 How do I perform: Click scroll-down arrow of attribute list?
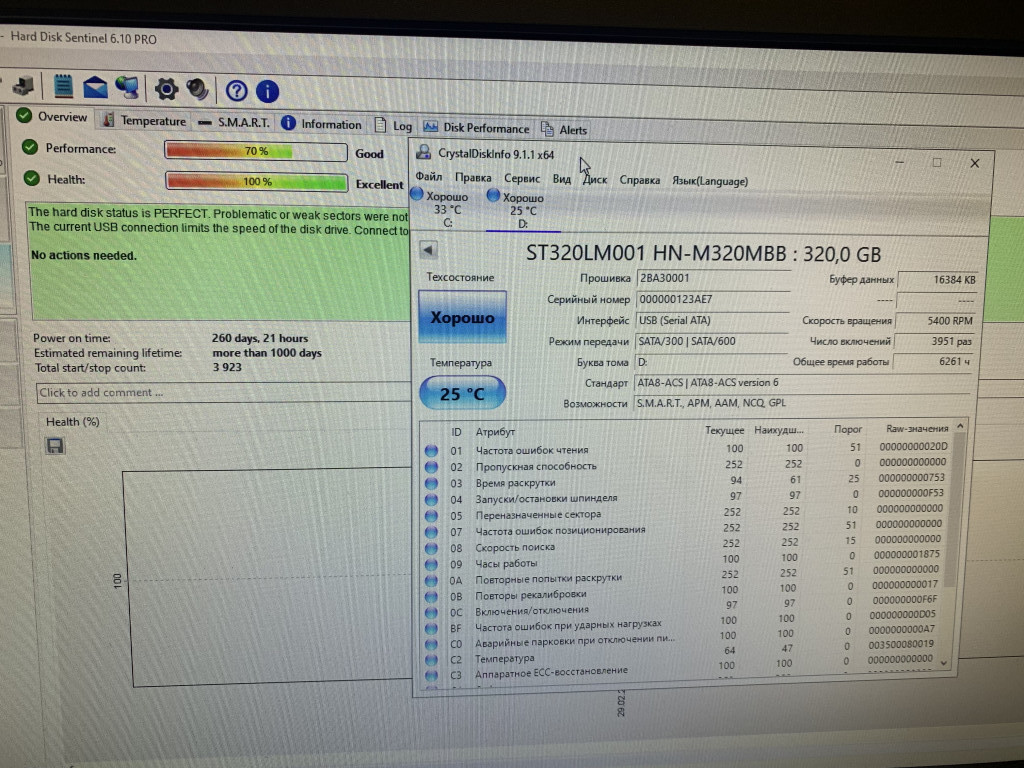click(944, 663)
